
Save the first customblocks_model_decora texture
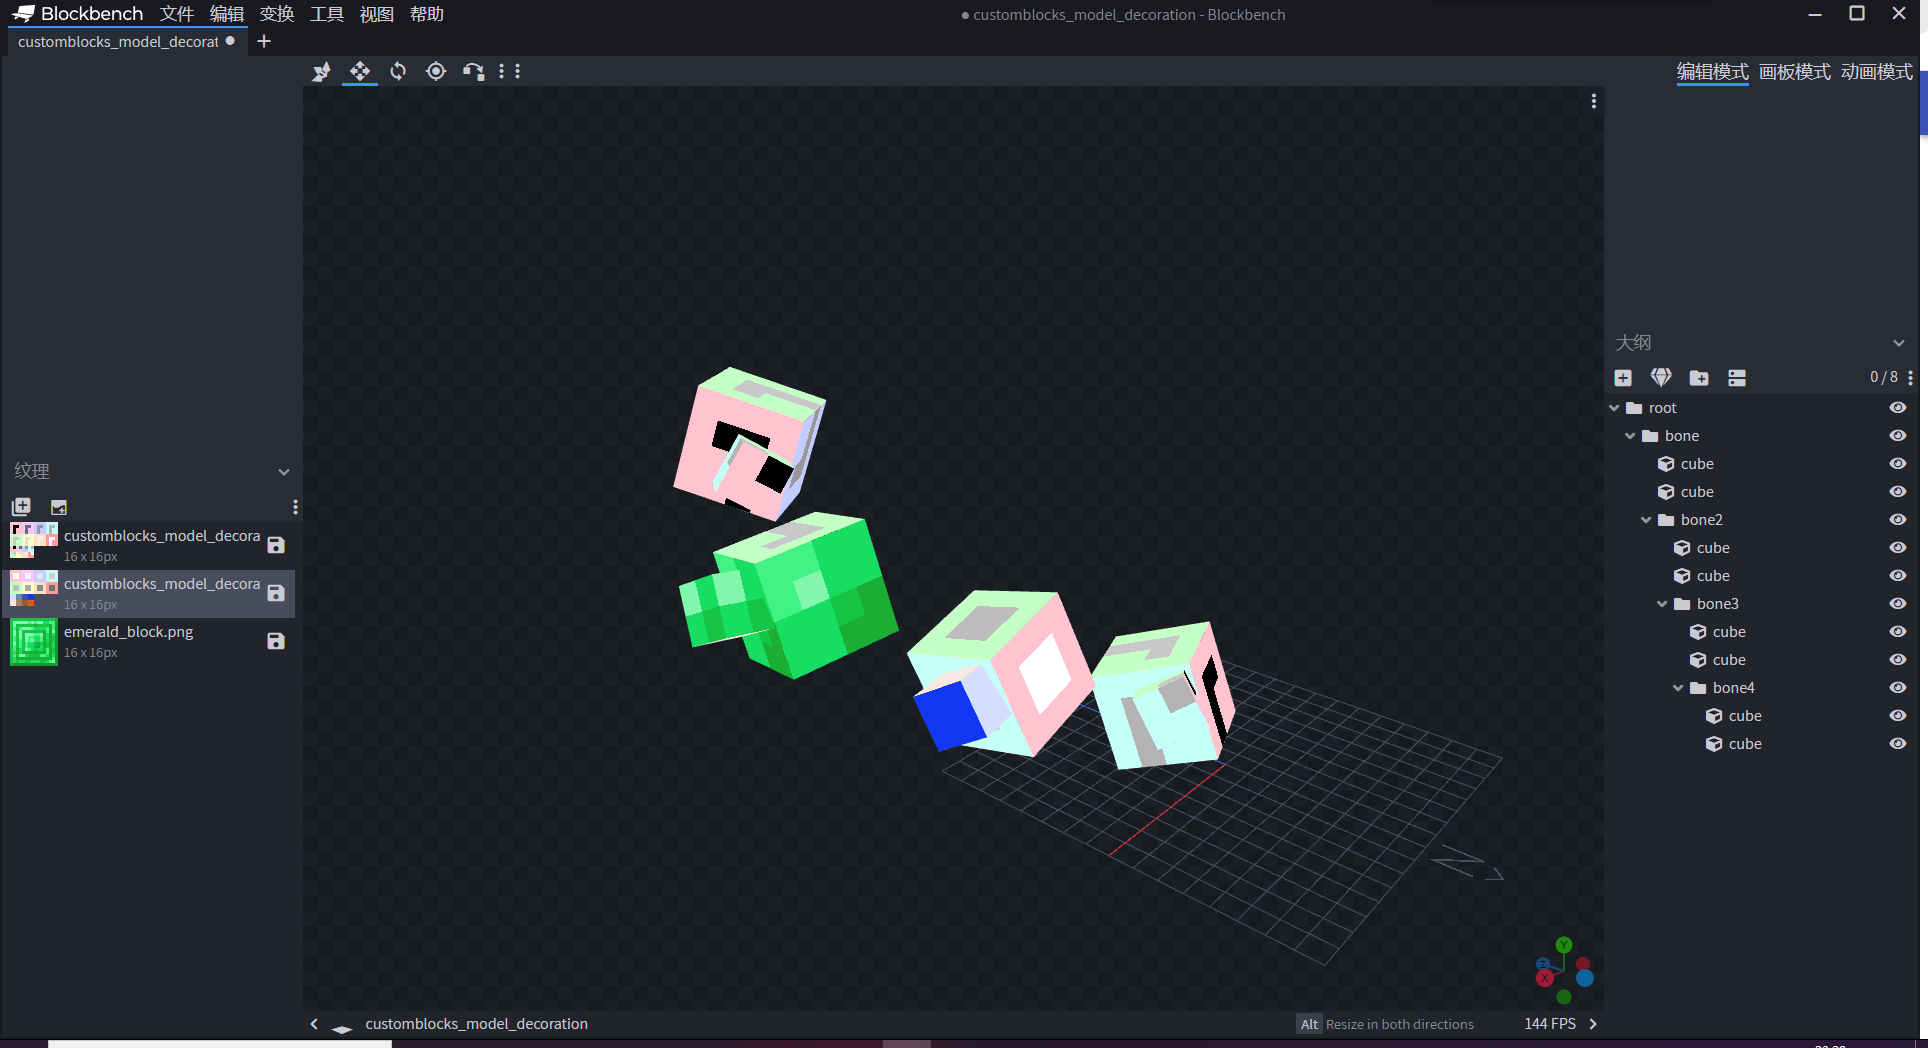[x=276, y=545]
